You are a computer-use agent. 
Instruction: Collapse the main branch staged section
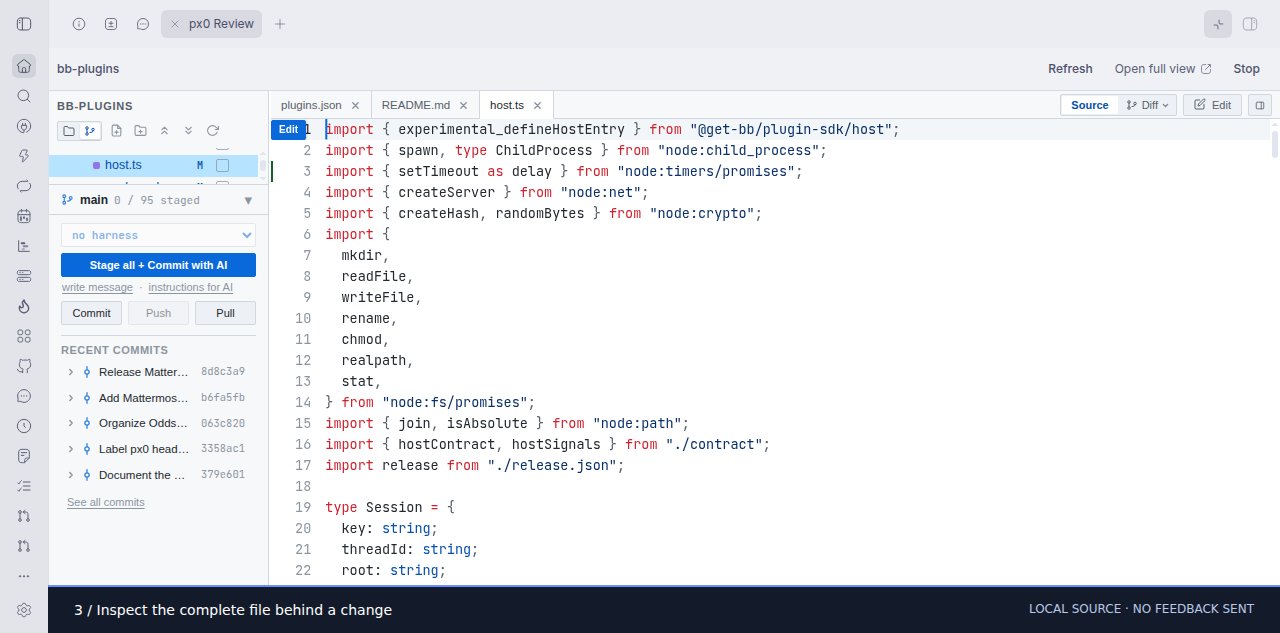tap(248, 200)
